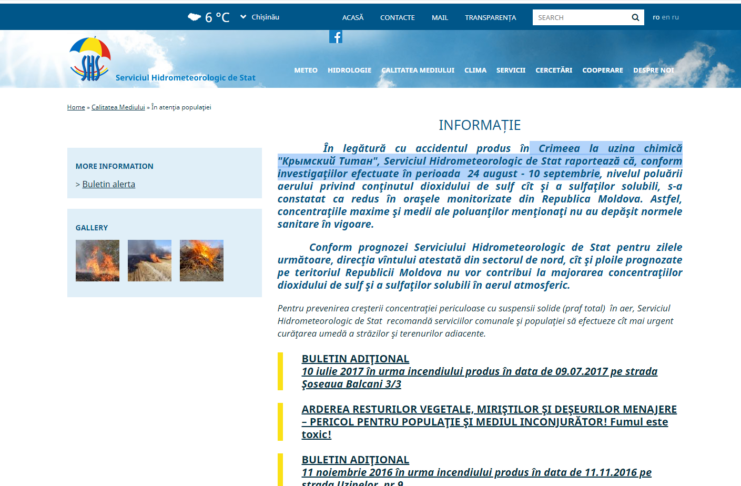The height and width of the screenshot is (486, 741).
Task: Open the CALITATEA MEDIULUI navigation menu
Action: (418, 70)
